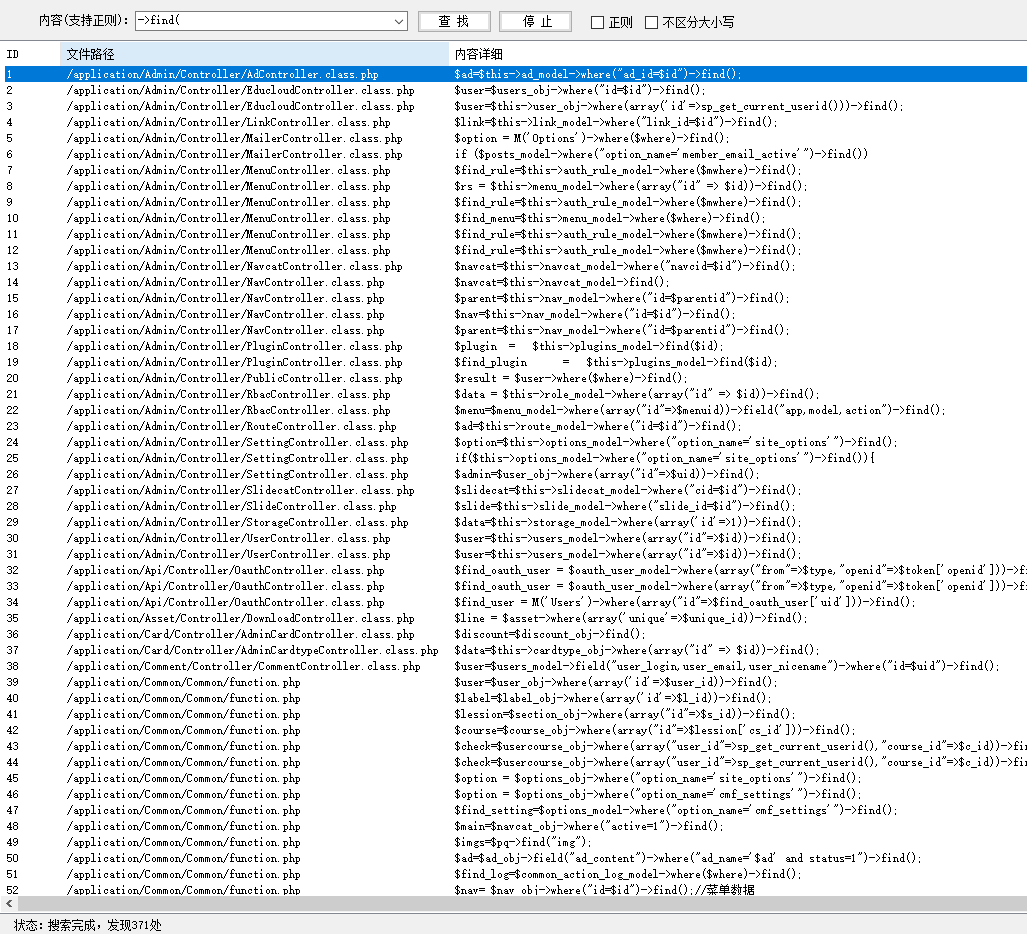This screenshot has height=934, width=1027.
Task: Click row 52 code with 菜单数据 comment
Action: coord(604,890)
